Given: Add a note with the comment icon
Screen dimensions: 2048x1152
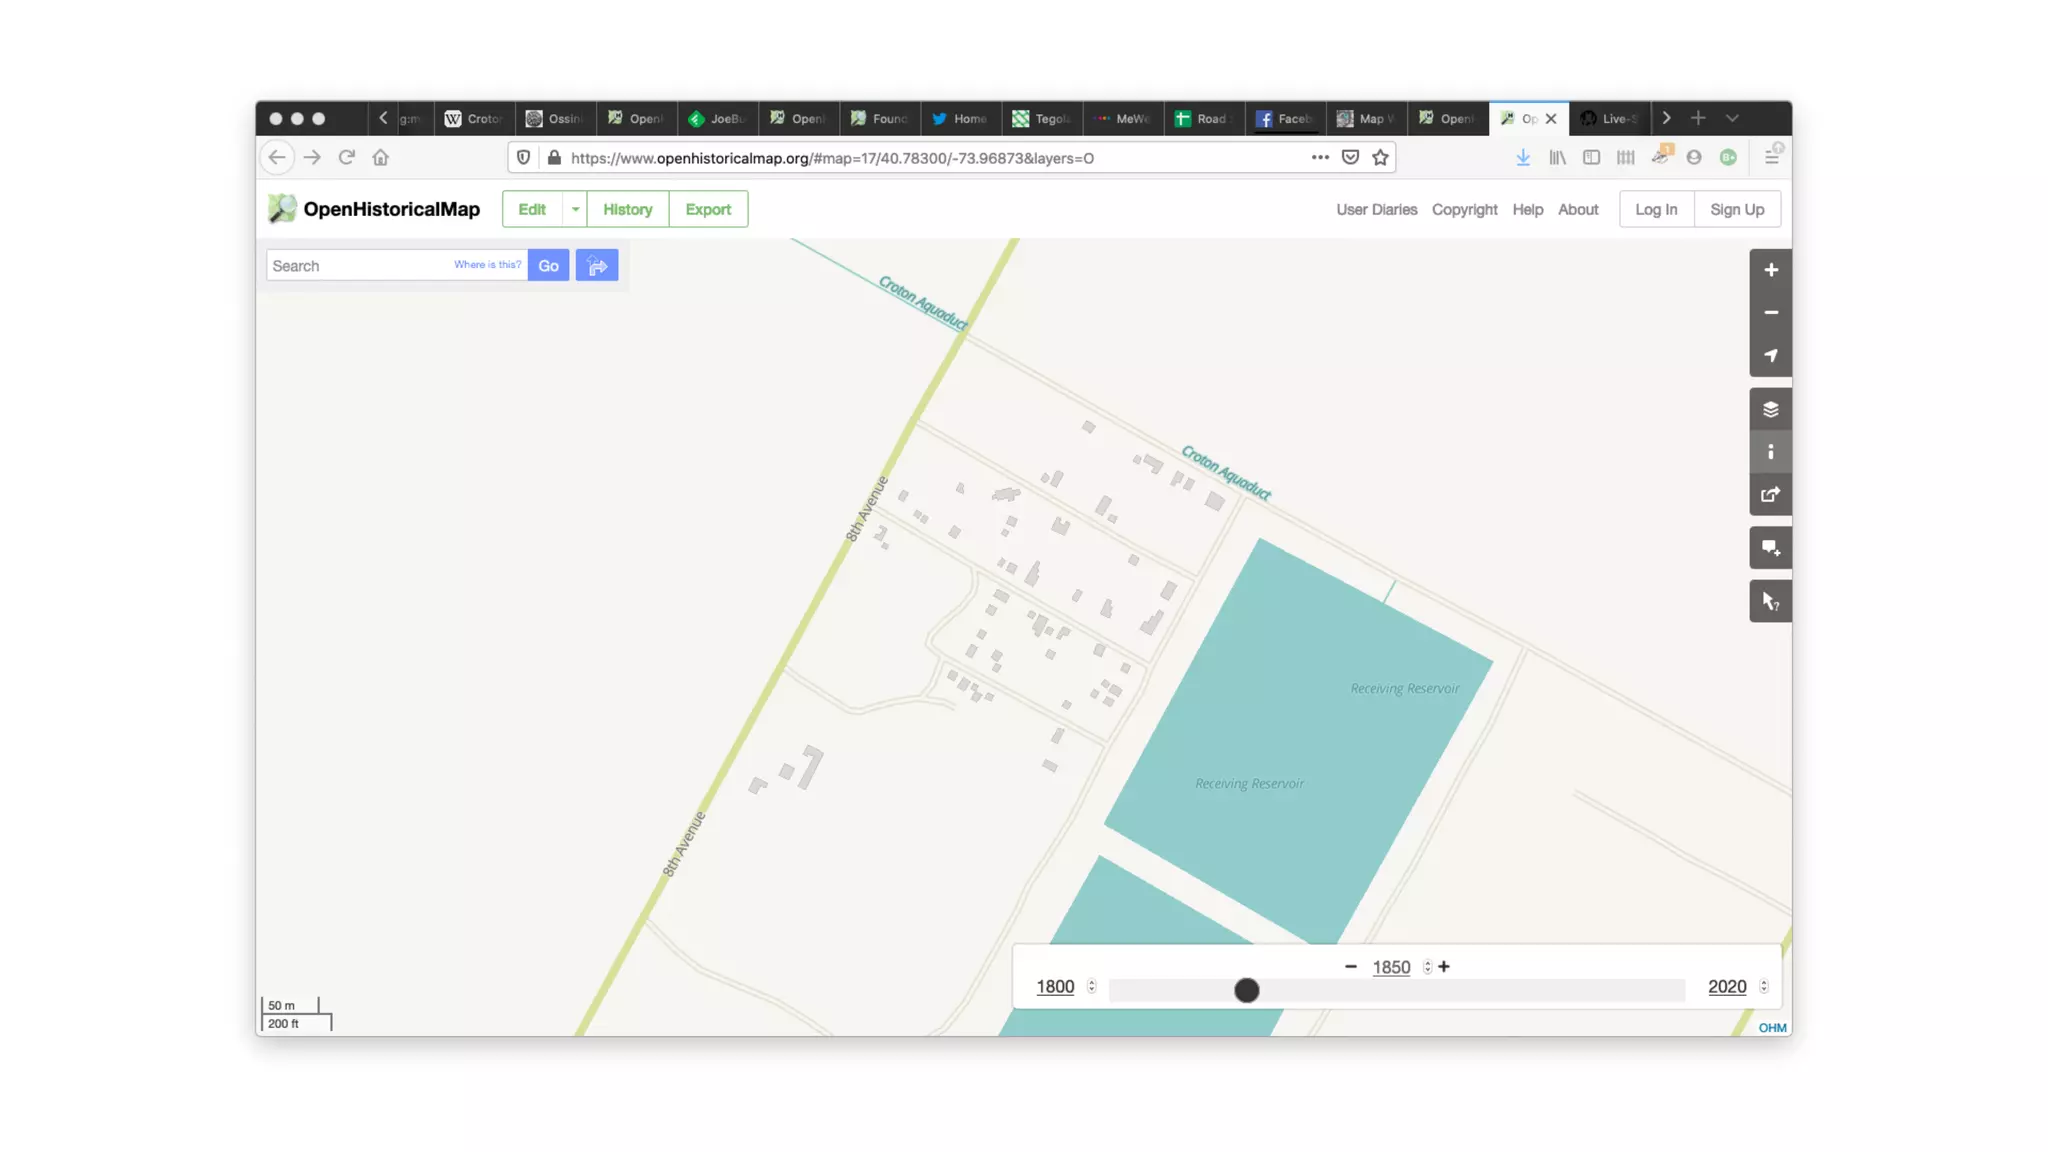Looking at the screenshot, I should [1770, 548].
